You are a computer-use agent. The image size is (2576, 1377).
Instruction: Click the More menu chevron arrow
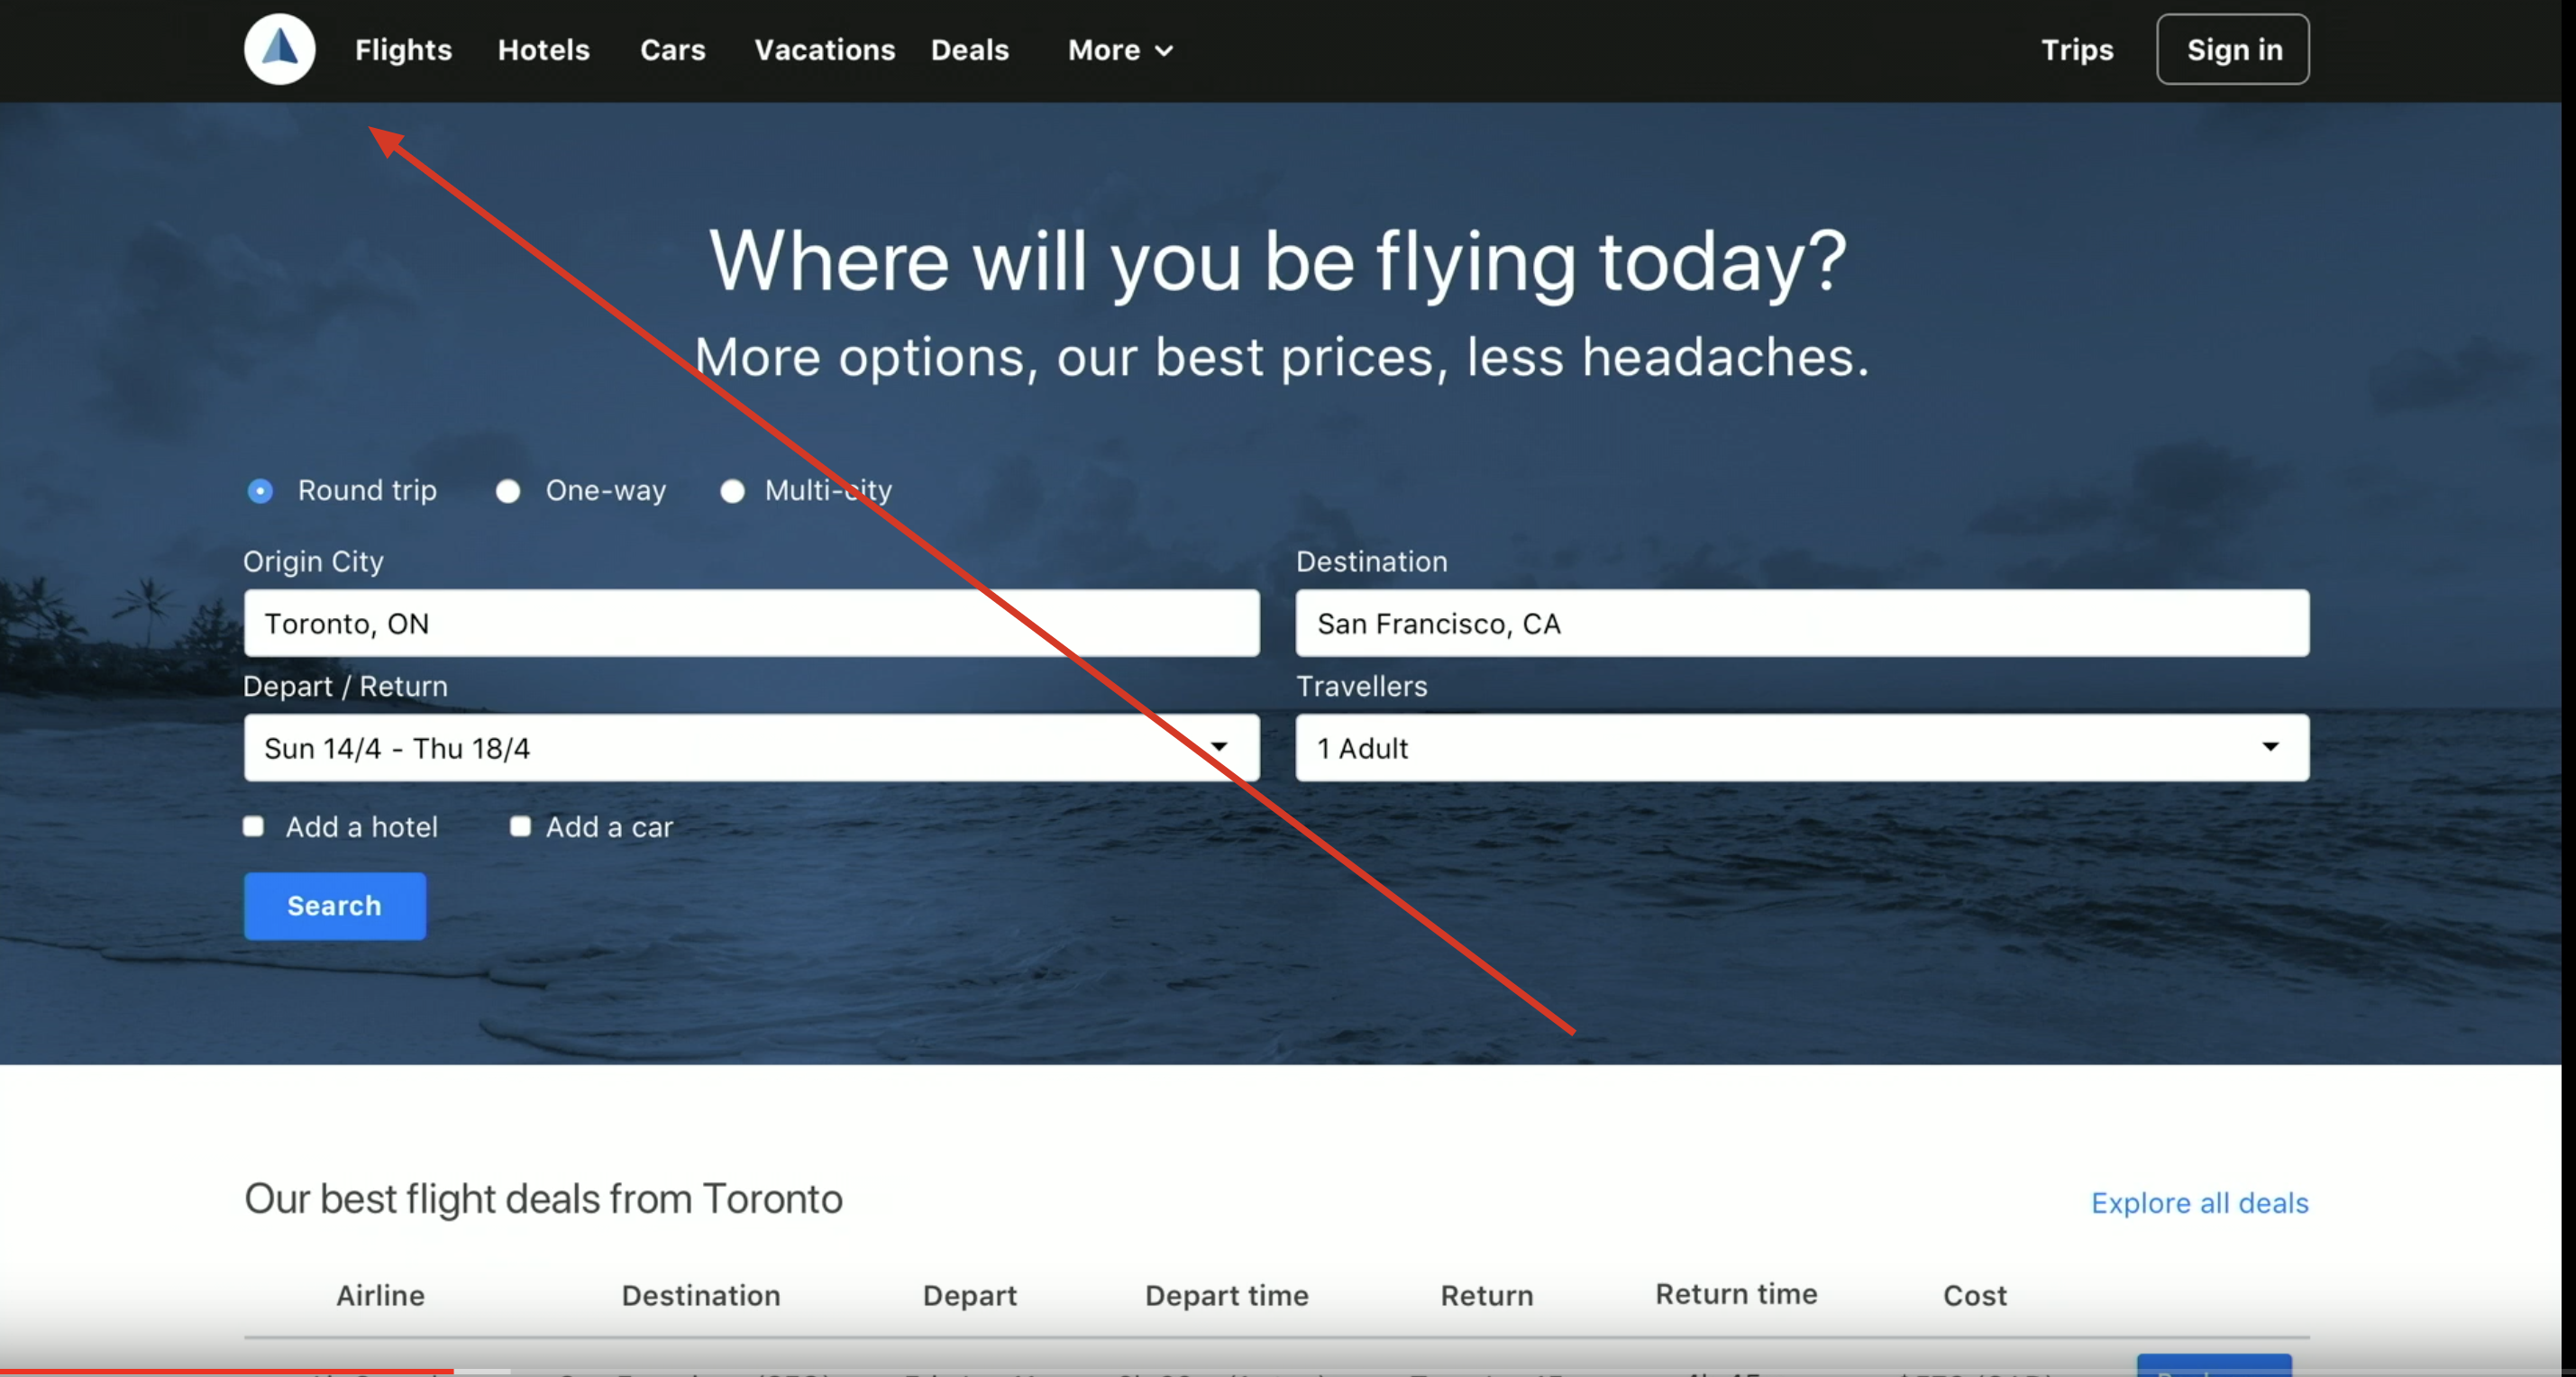click(1164, 51)
